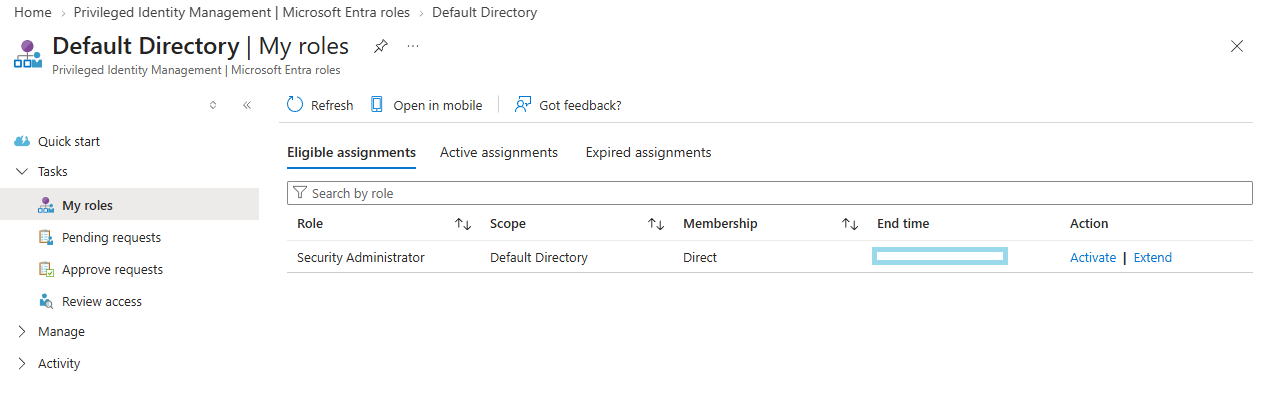Activate the Security Administrator role
1264x397 pixels.
[x=1093, y=257]
